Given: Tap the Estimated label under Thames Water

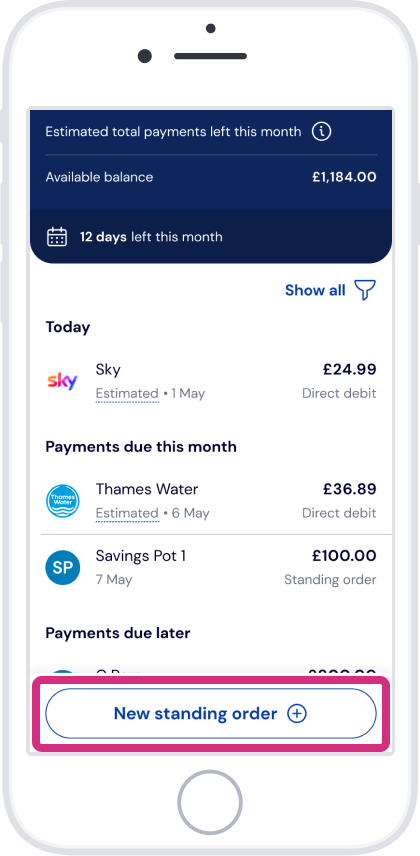Looking at the screenshot, I should pyautogui.click(x=127, y=513).
